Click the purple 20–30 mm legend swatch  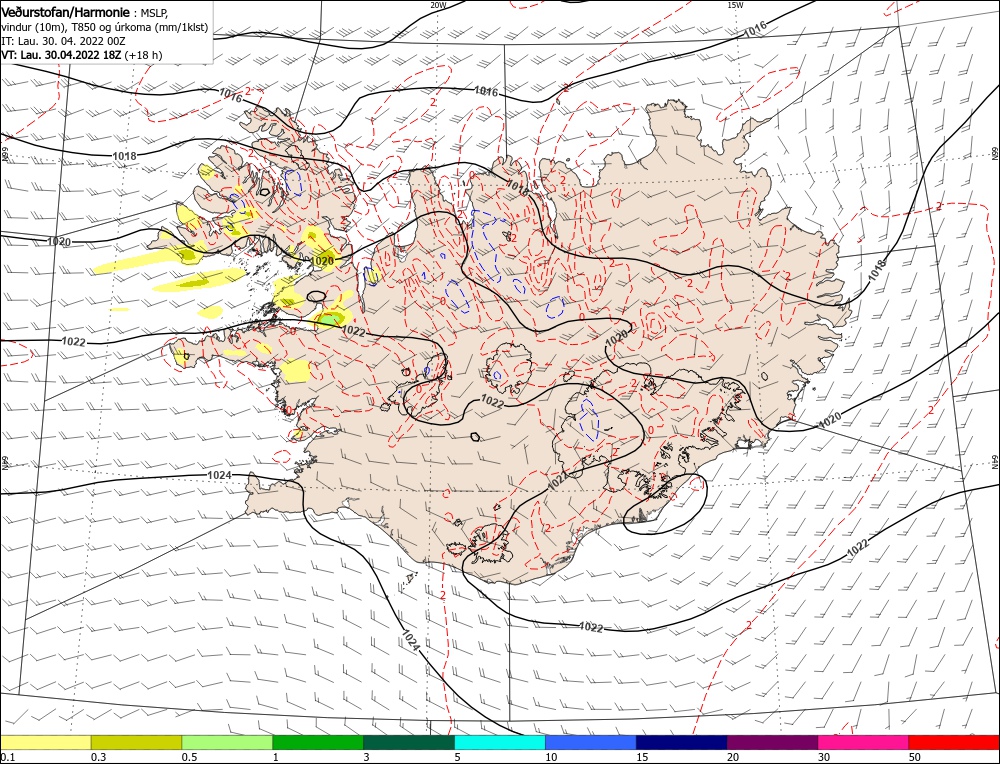pyautogui.click(x=772, y=742)
